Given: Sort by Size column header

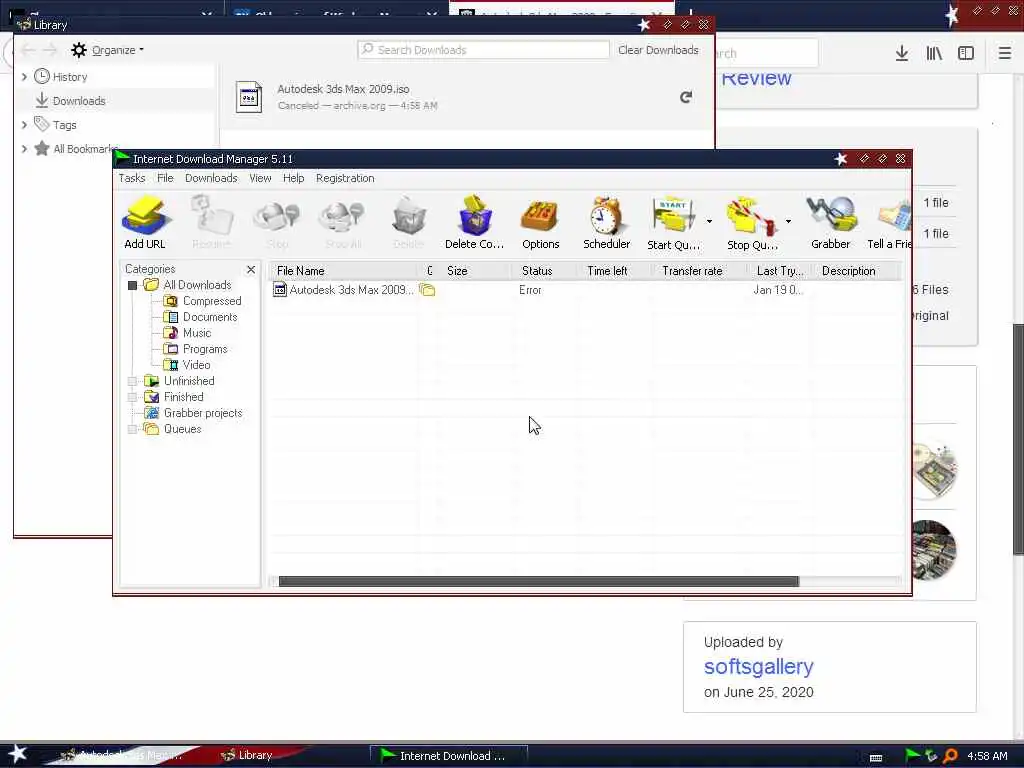Looking at the screenshot, I should pos(475,271).
